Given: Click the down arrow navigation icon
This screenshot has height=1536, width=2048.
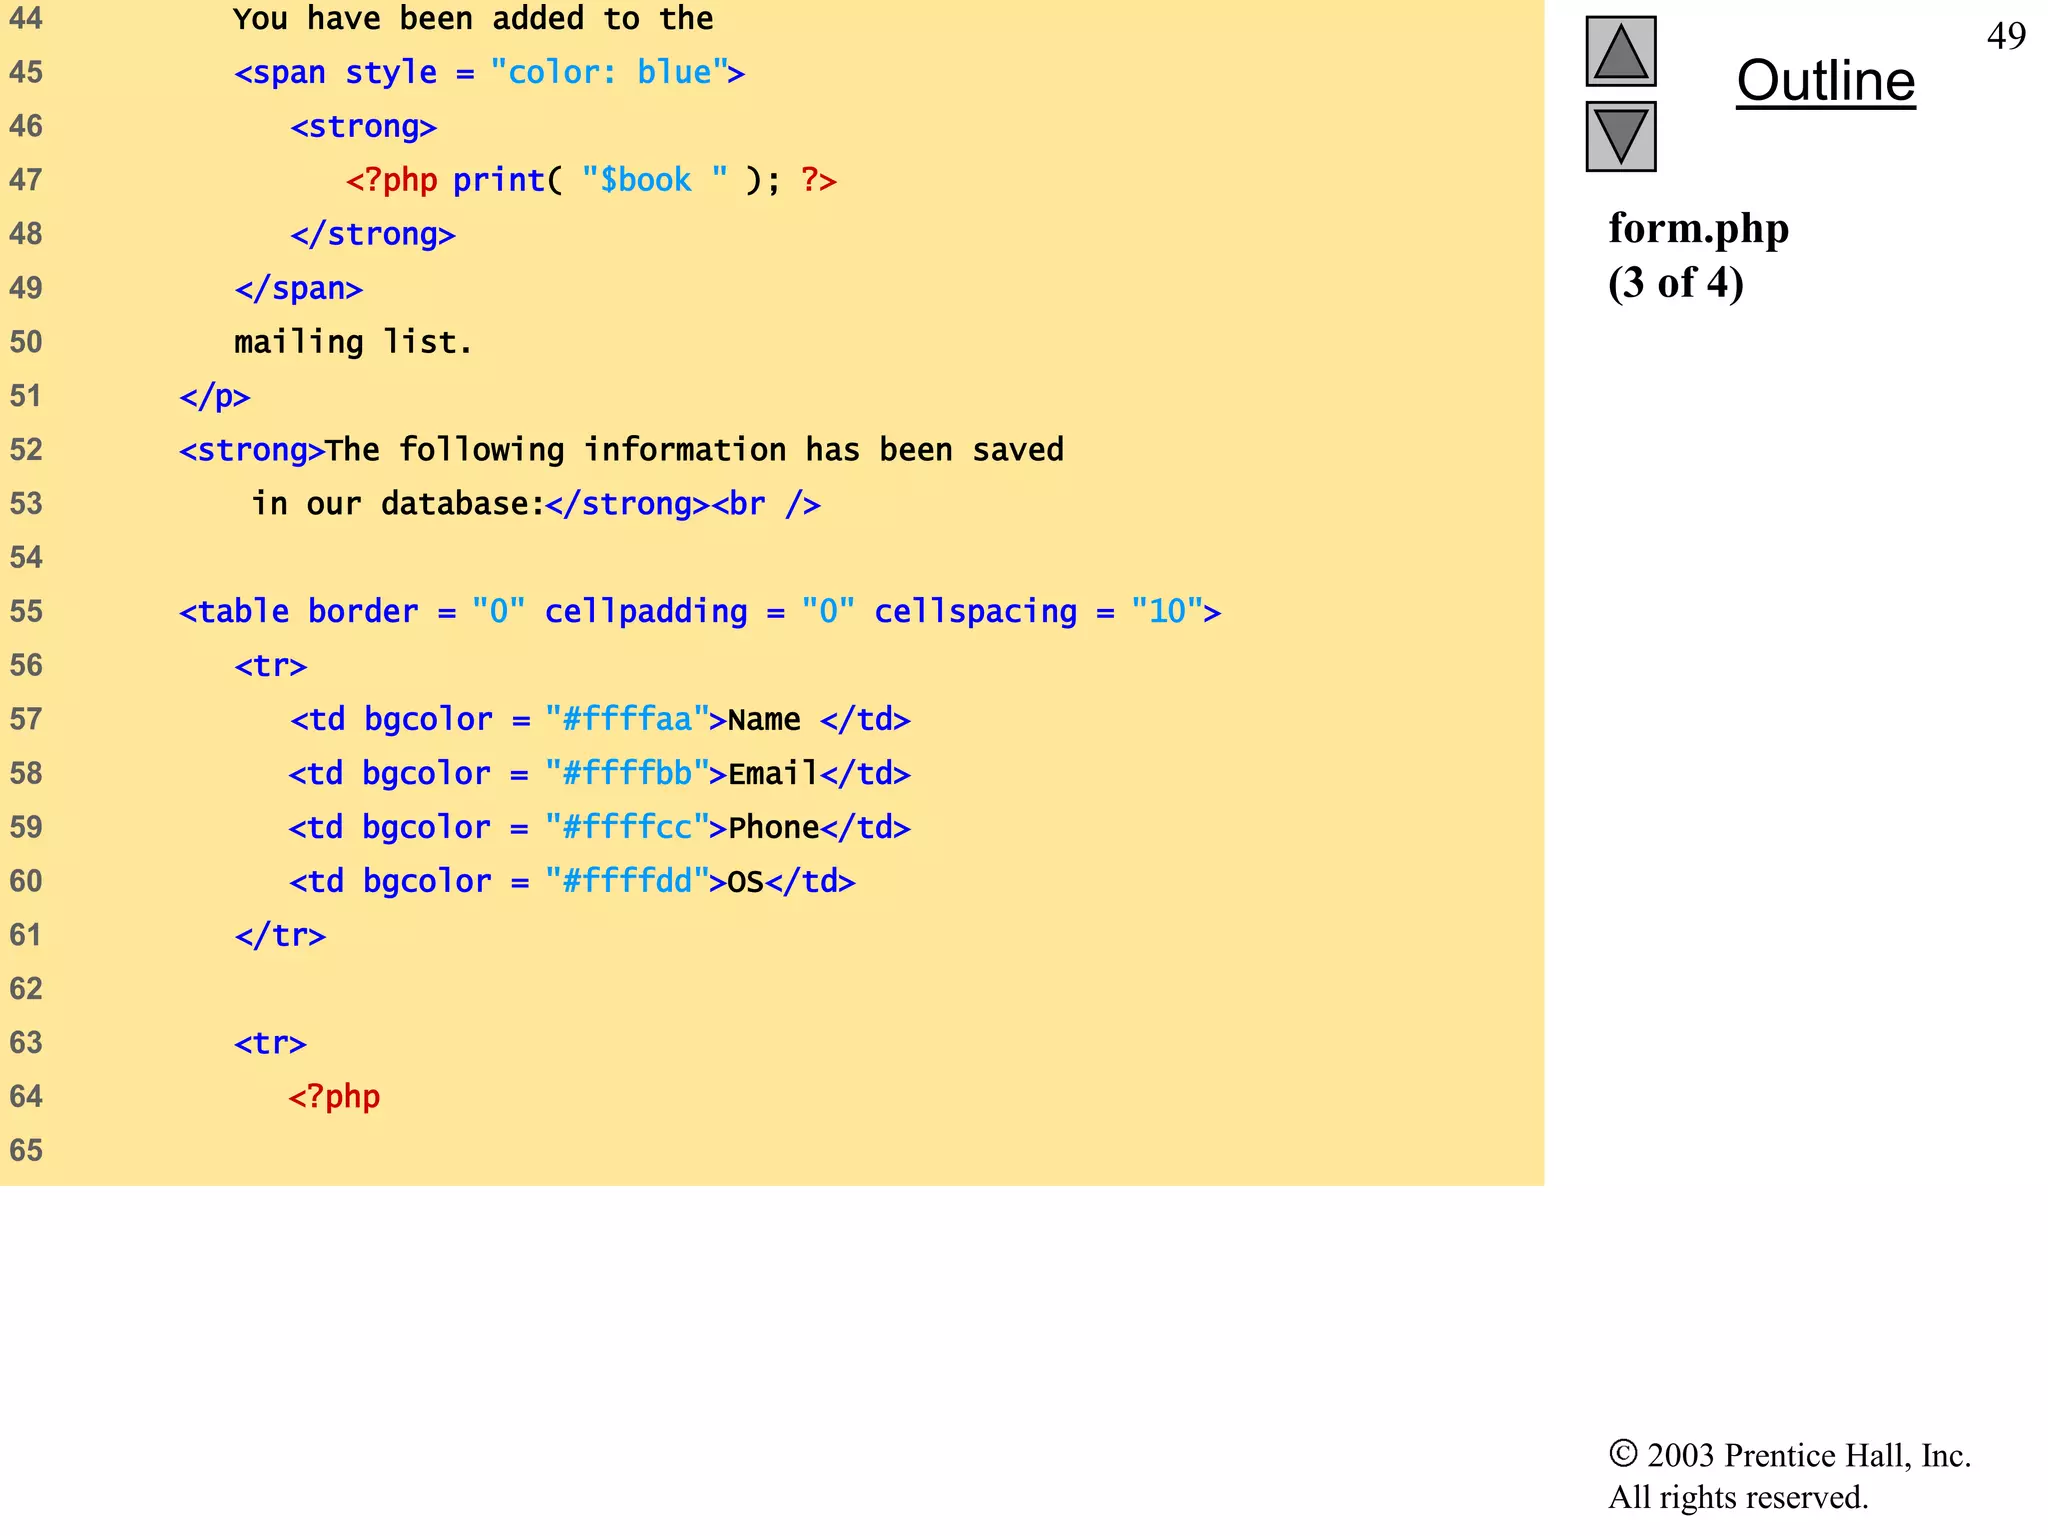Looking at the screenshot, I should pyautogui.click(x=1620, y=136).
